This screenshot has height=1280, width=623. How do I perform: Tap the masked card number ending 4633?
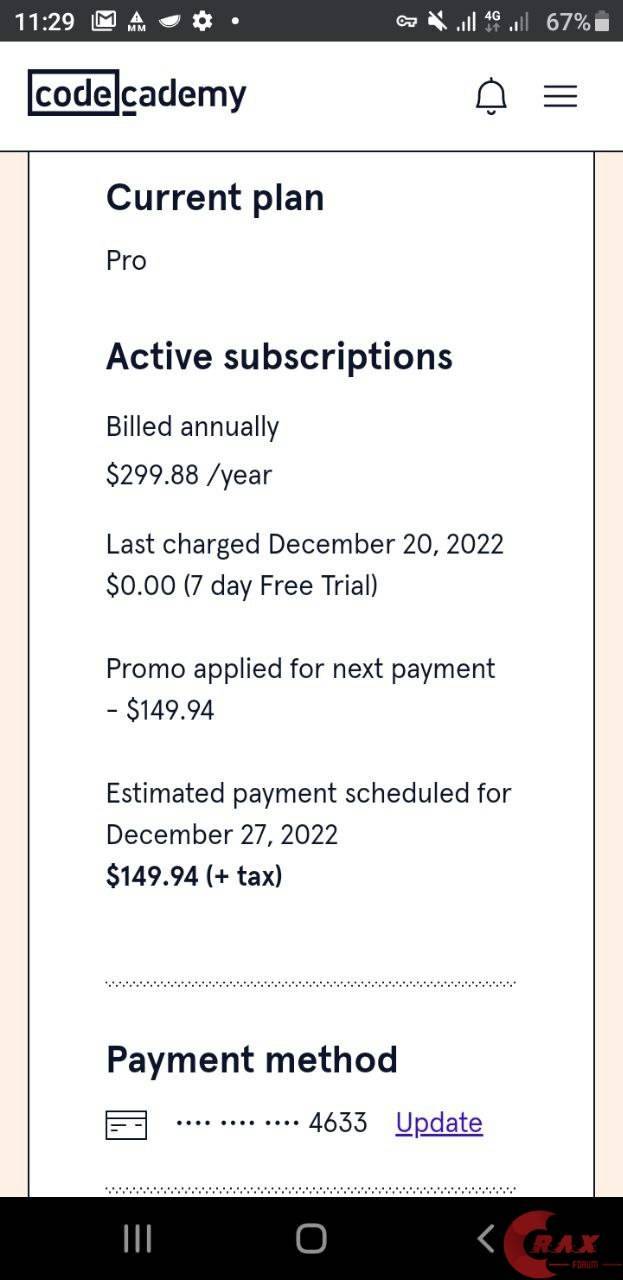[272, 1123]
